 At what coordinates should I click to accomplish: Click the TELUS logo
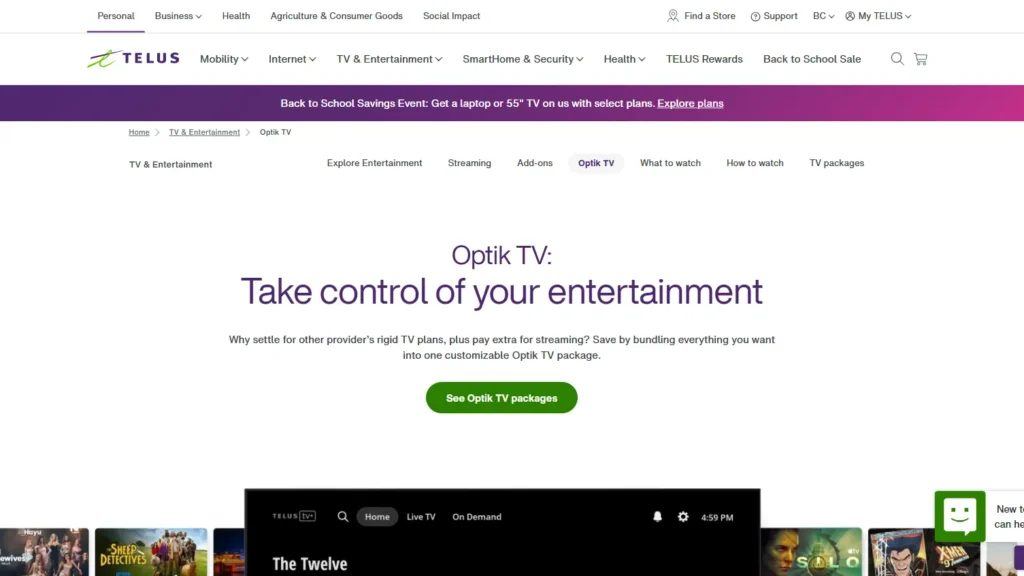point(133,59)
